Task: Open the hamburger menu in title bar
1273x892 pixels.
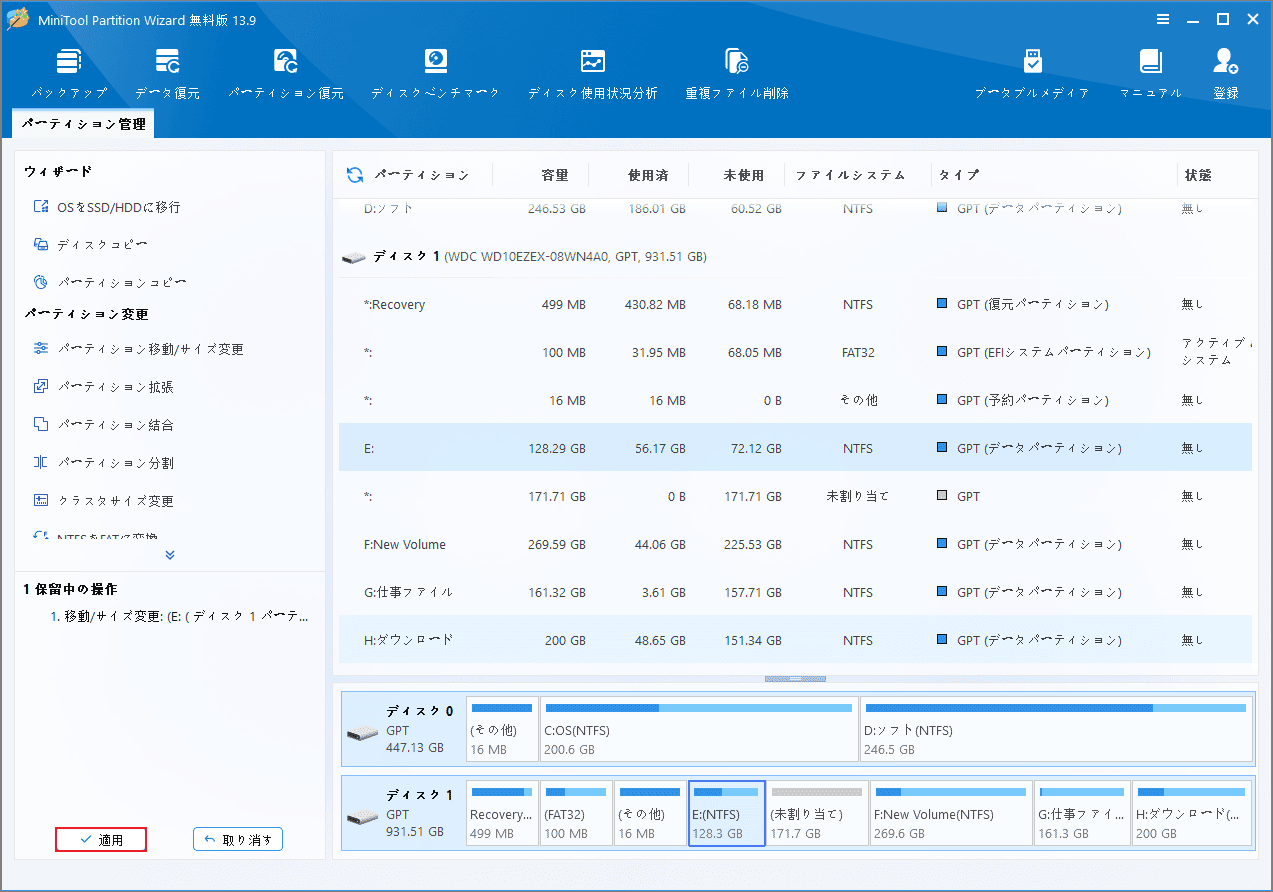Action: point(1163,19)
